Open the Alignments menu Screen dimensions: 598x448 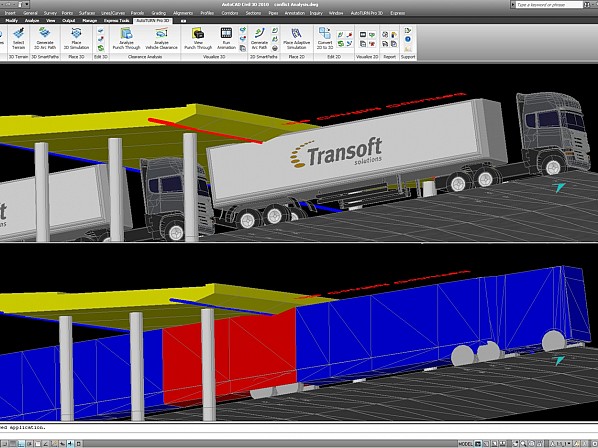coord(183,13)
